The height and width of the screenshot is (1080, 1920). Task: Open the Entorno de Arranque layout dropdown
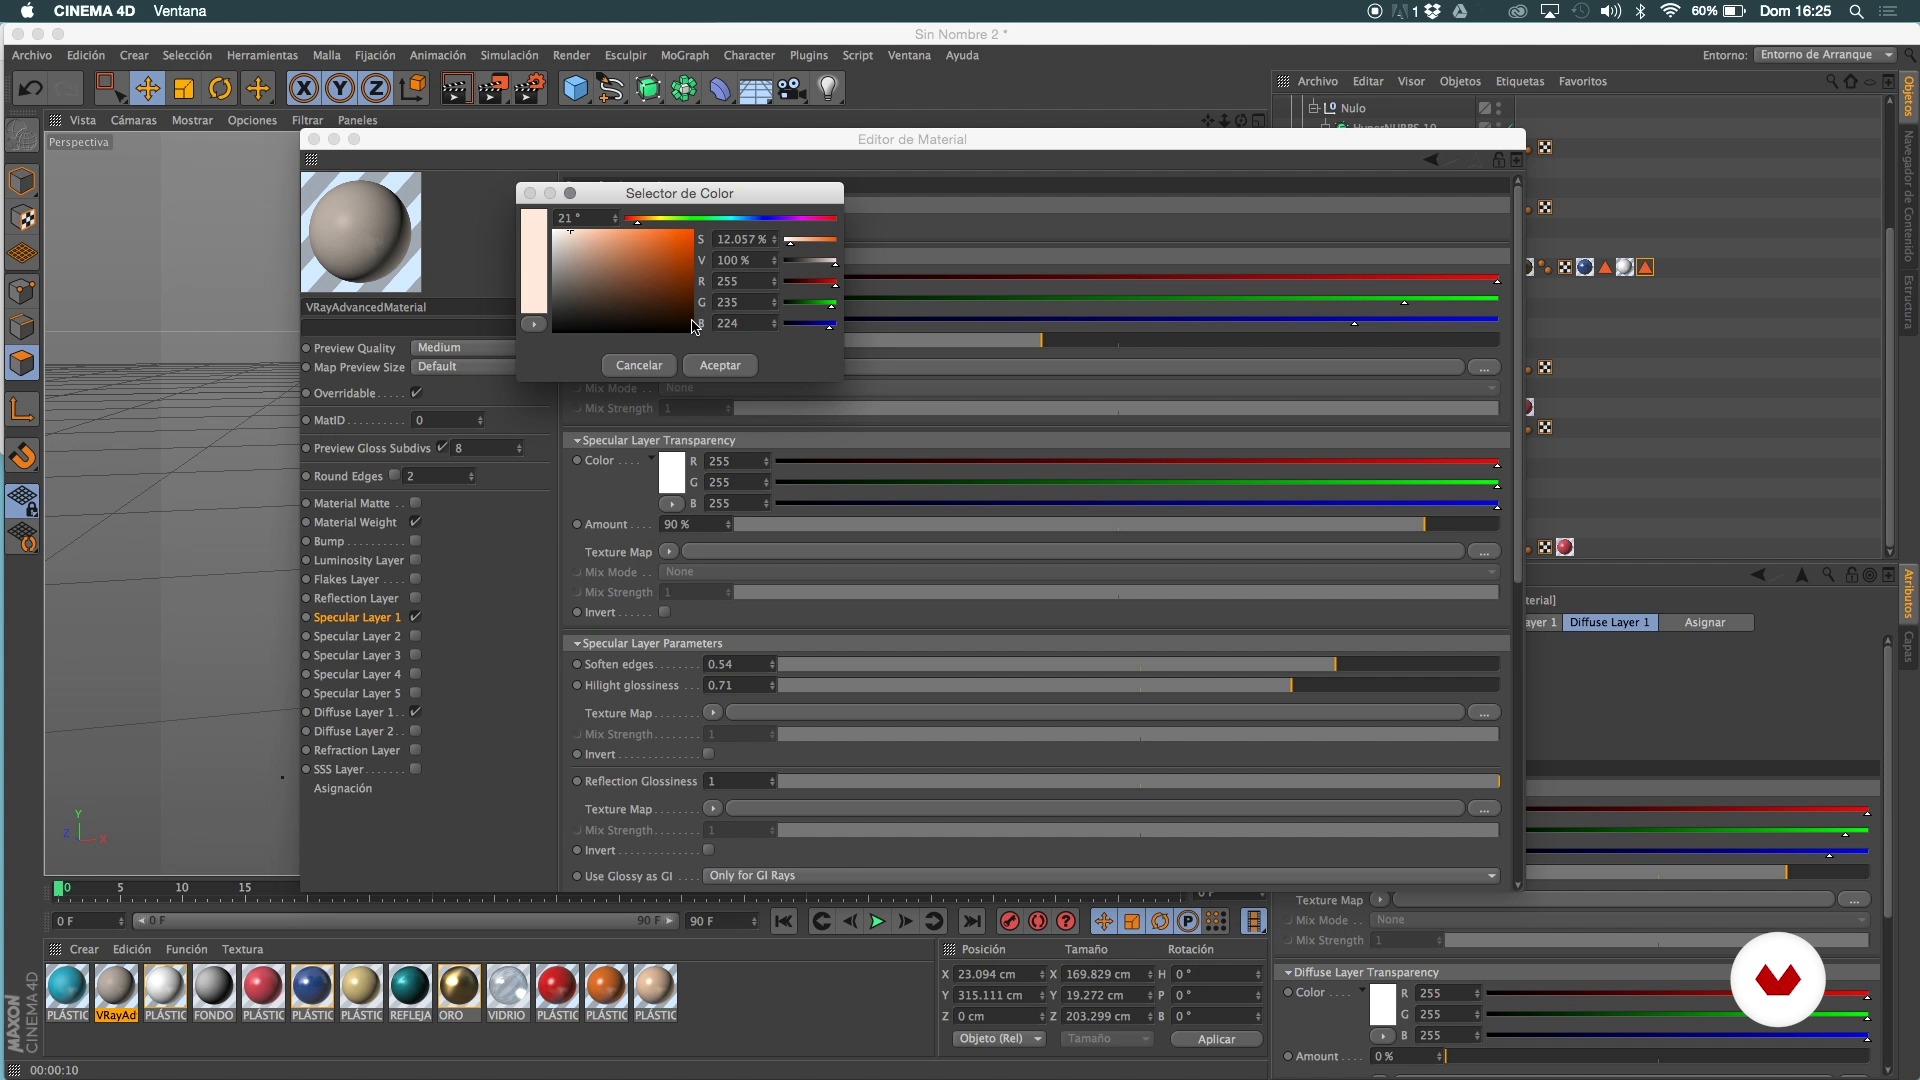(1825, 55)
